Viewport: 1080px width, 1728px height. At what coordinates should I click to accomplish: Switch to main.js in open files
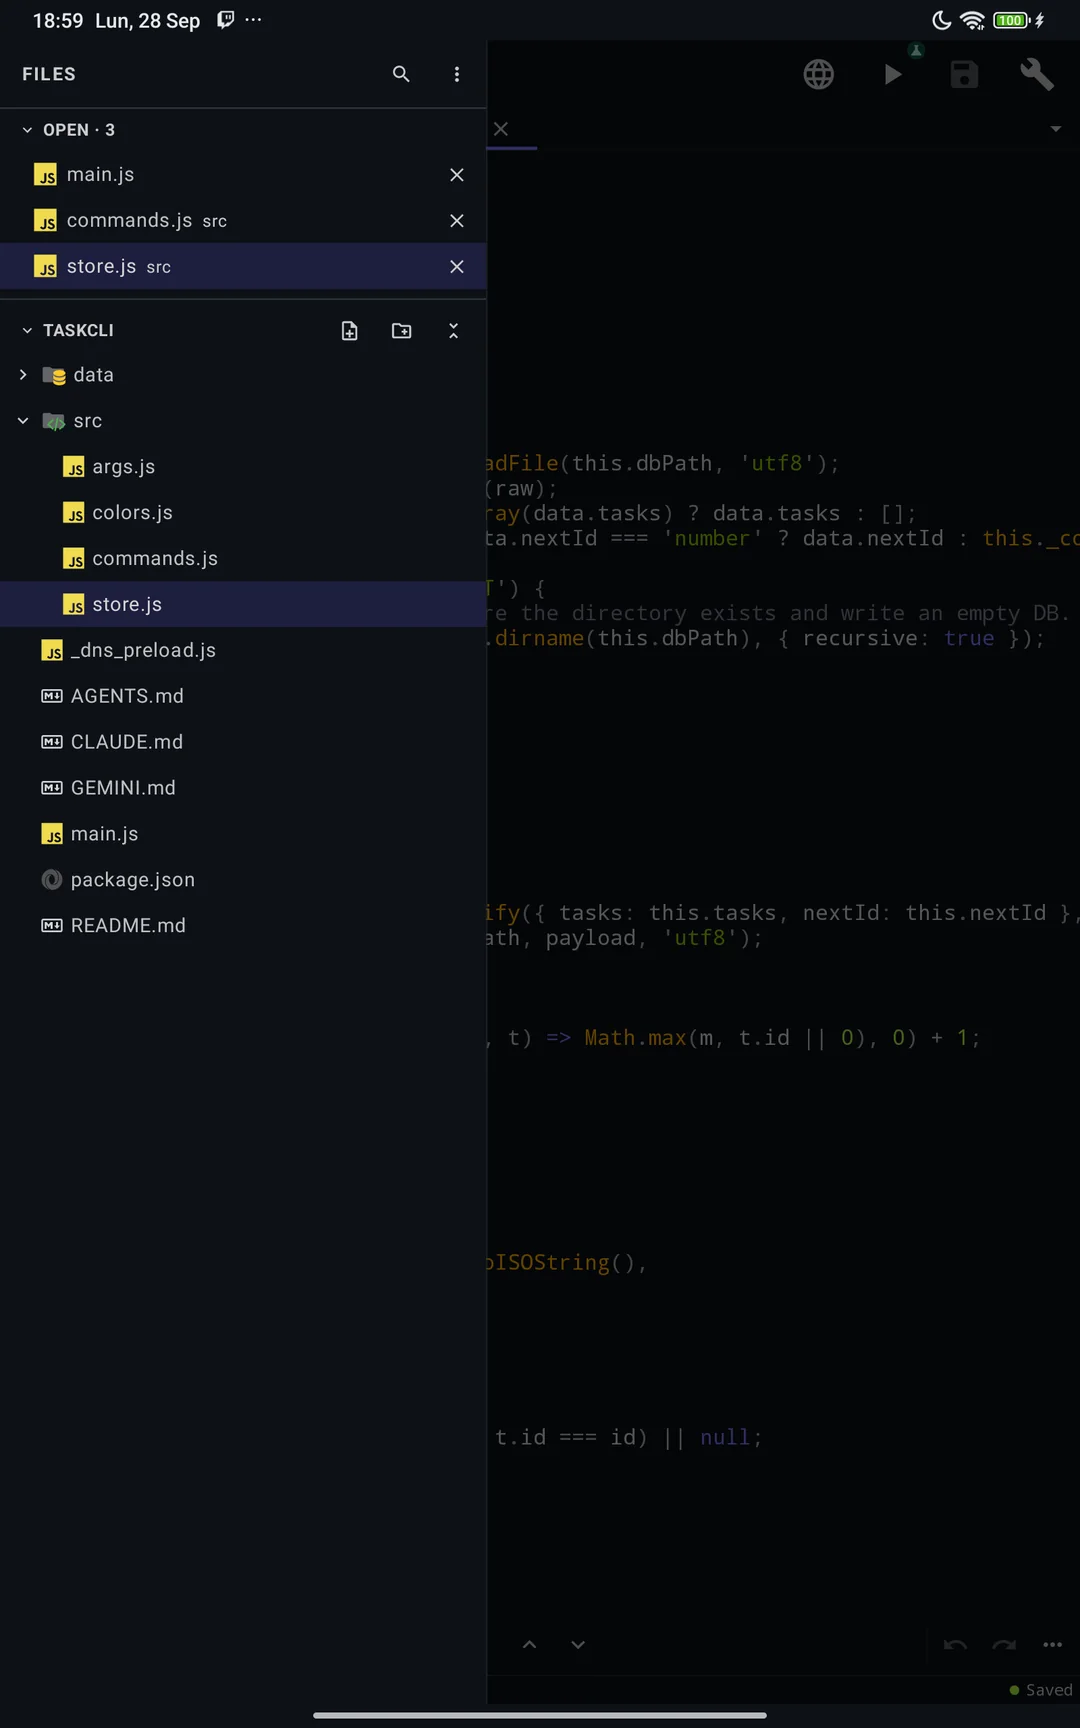[x=243, y=175]
